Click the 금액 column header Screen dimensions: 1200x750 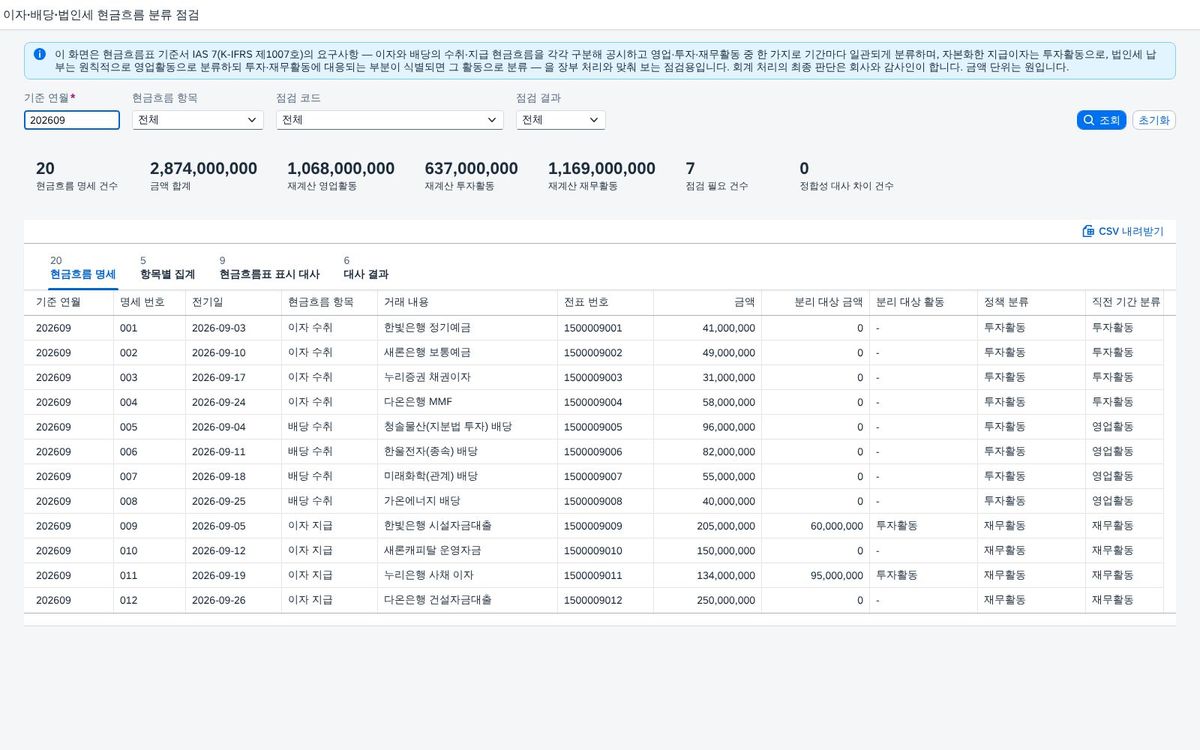click(x=707, y=303)
